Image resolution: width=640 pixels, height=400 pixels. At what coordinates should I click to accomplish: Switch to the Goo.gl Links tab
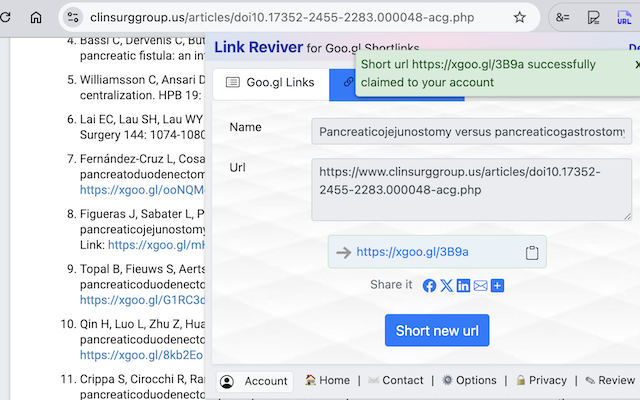tap(270, 82)
